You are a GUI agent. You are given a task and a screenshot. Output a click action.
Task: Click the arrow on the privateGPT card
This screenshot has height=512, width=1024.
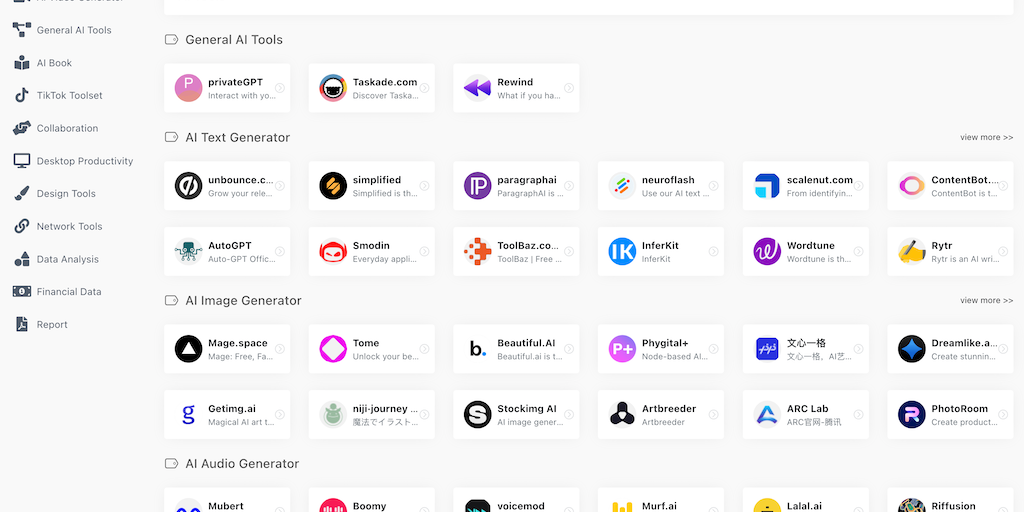280,88
